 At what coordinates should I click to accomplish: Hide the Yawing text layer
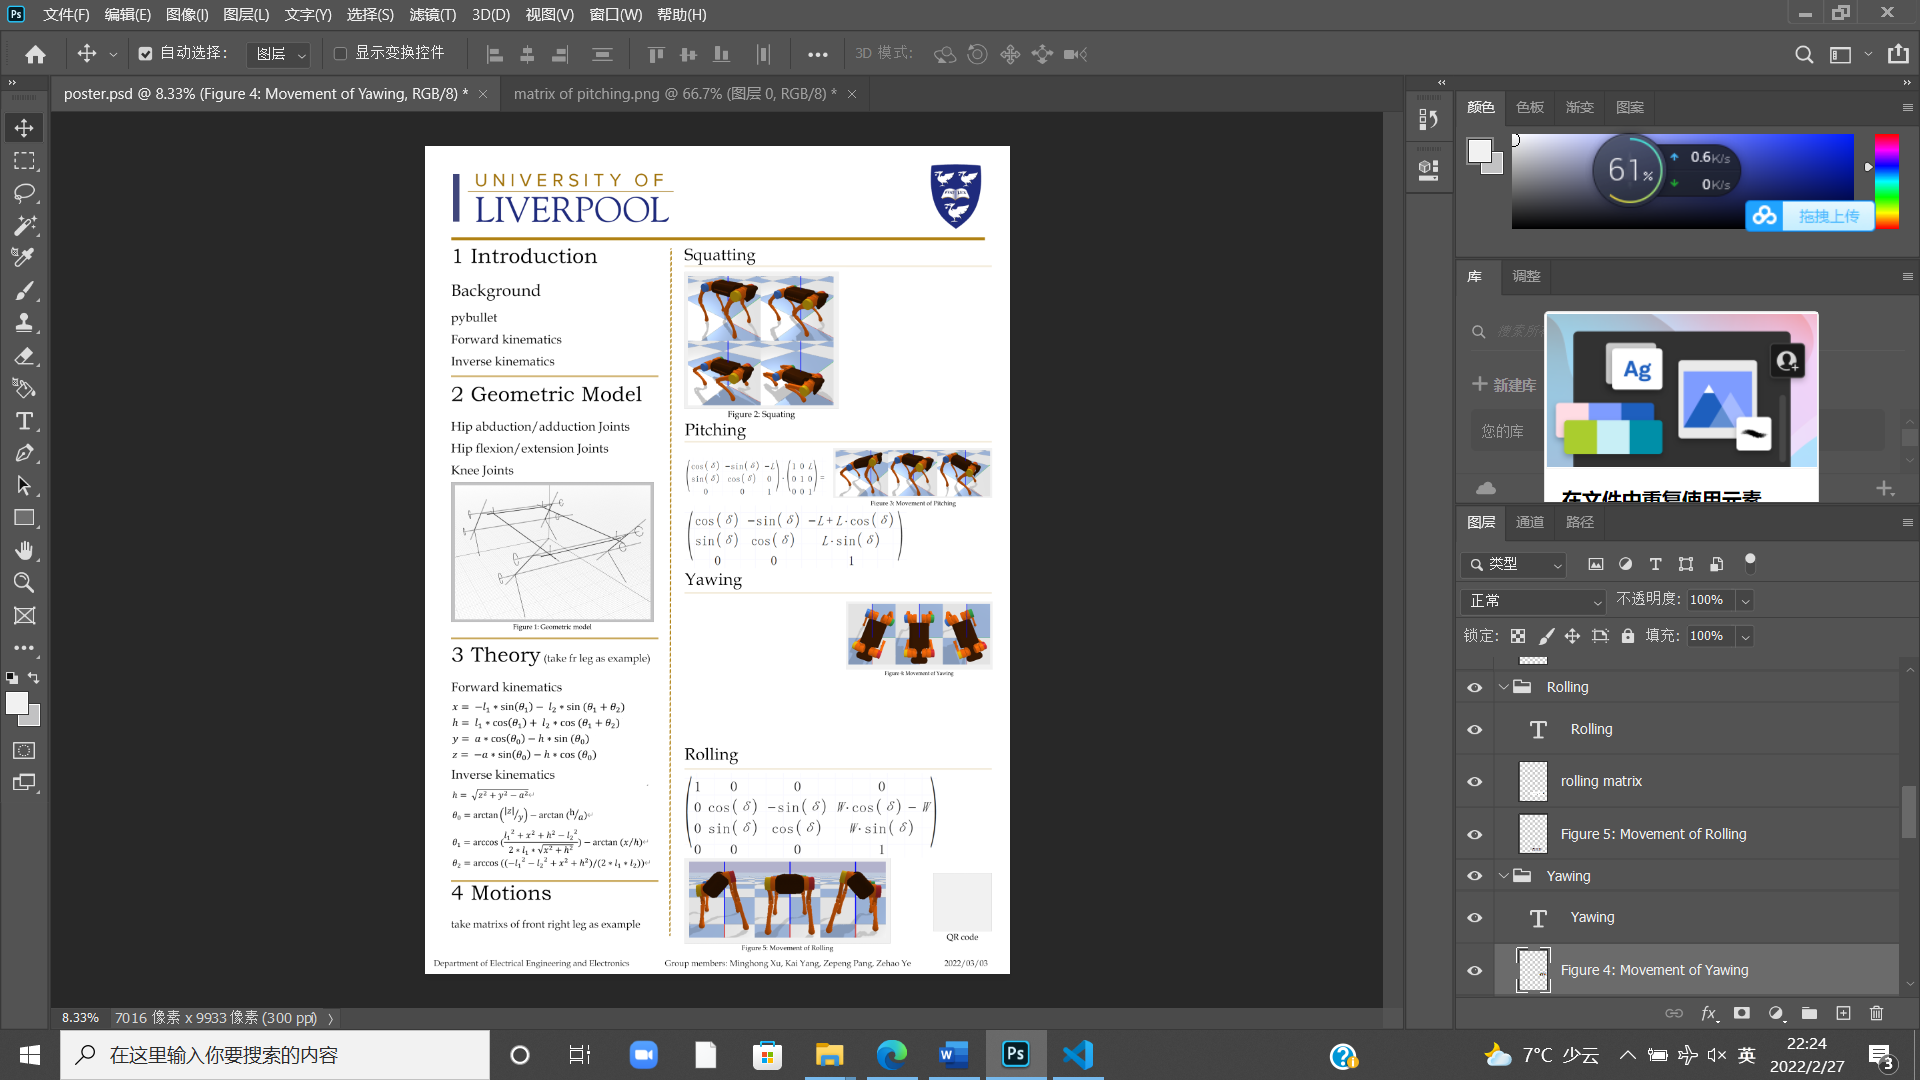(1474, 917)
